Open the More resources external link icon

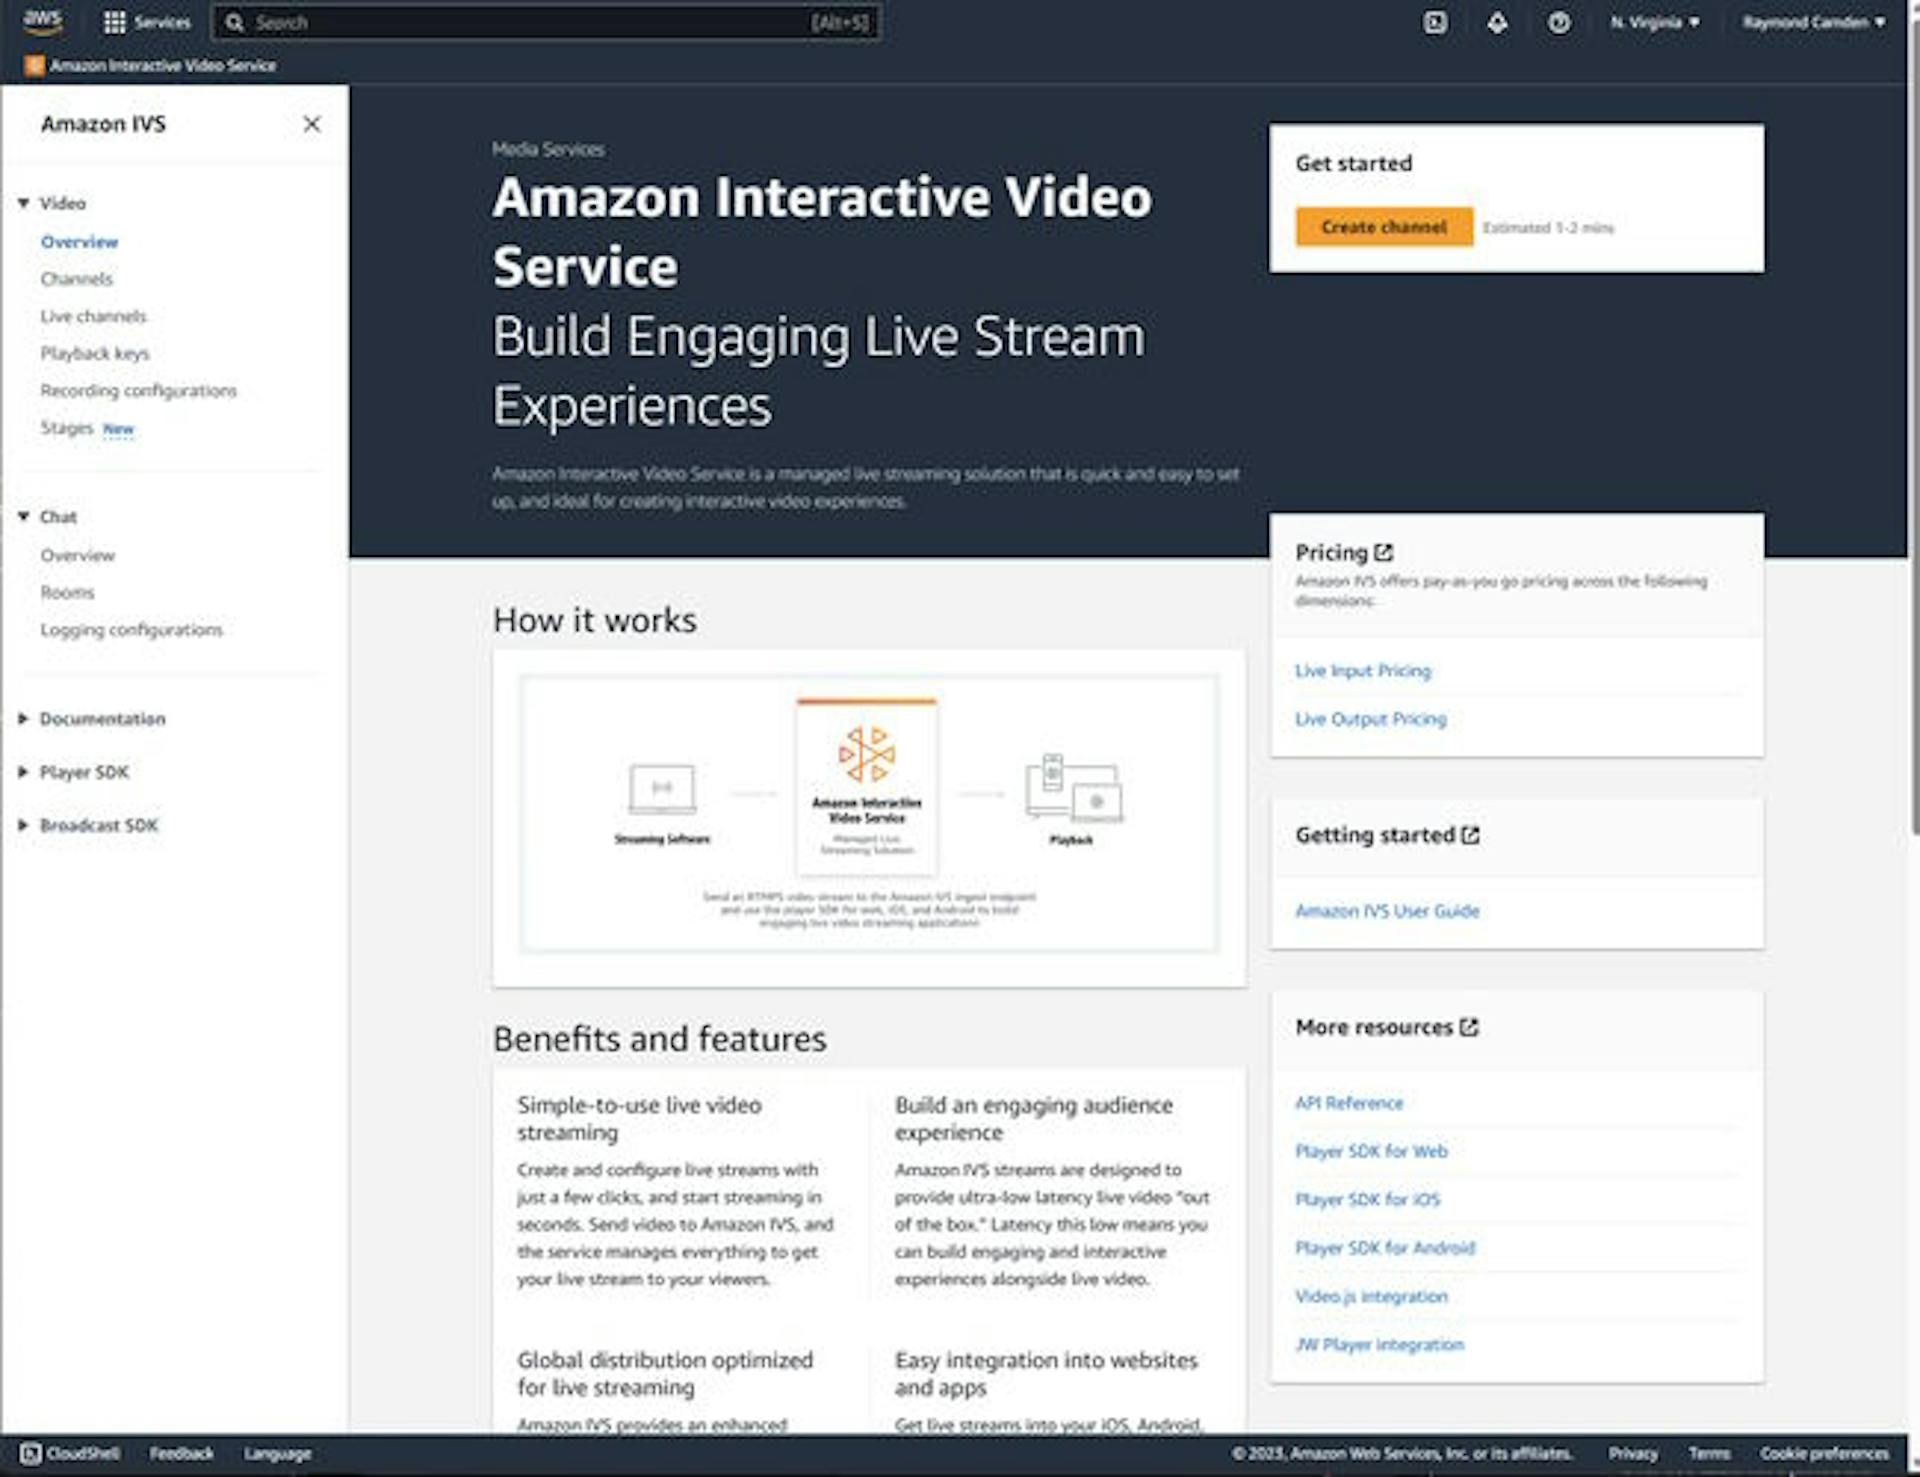1468,1027
